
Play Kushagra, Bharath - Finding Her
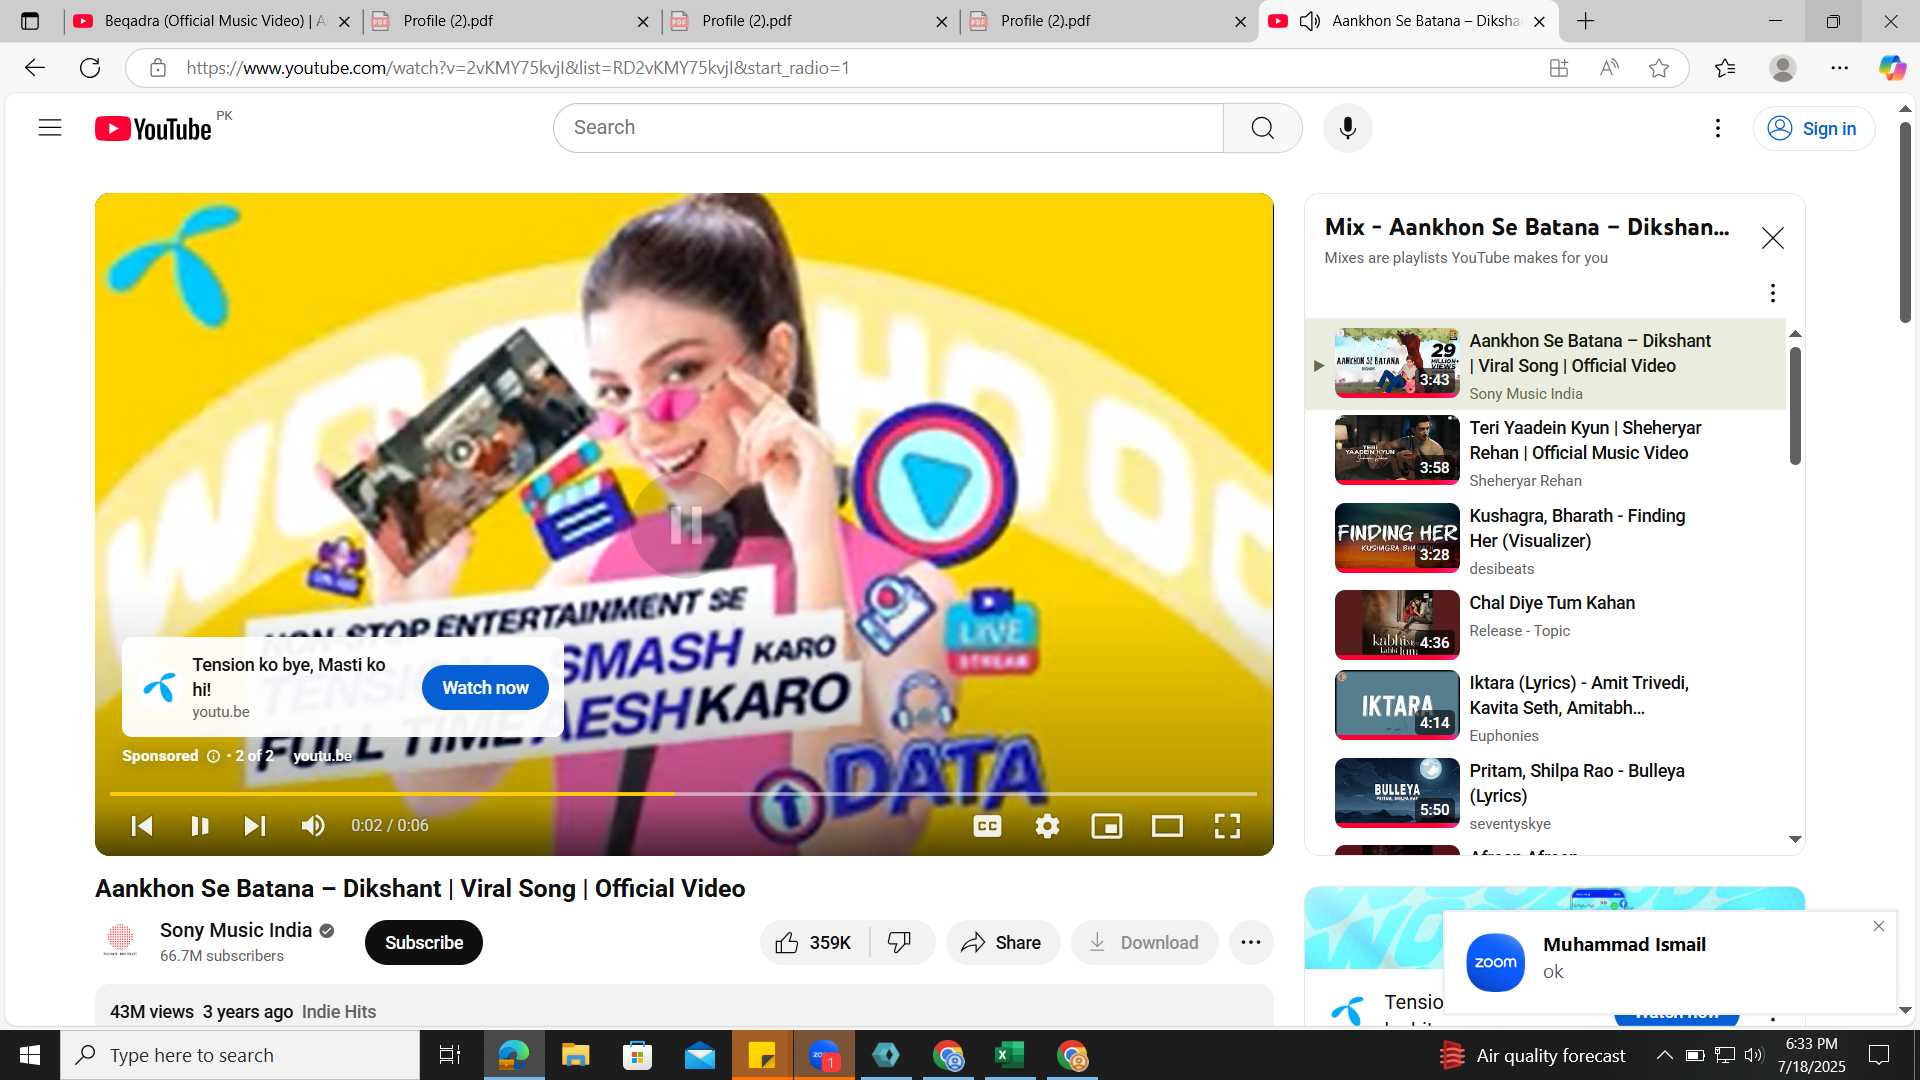[1545, 541]
